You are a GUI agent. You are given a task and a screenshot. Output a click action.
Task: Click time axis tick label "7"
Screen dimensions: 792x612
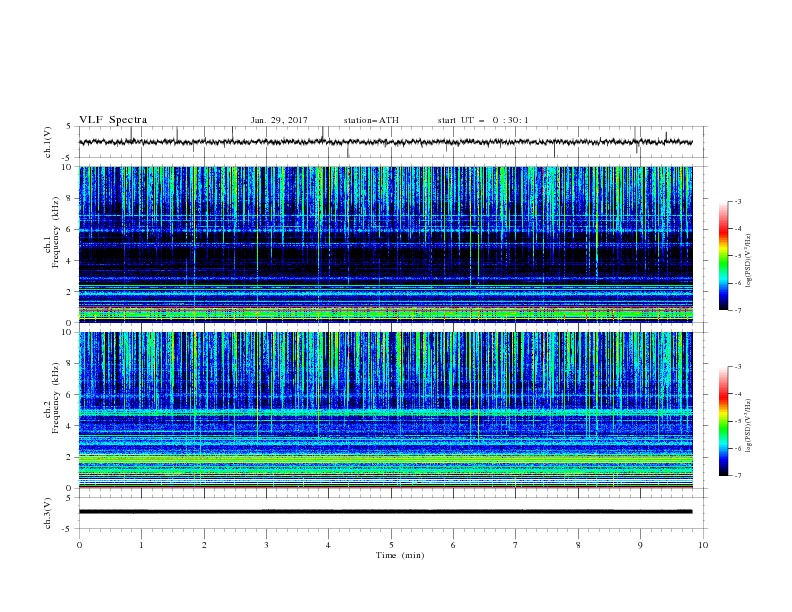click(516, 545)
